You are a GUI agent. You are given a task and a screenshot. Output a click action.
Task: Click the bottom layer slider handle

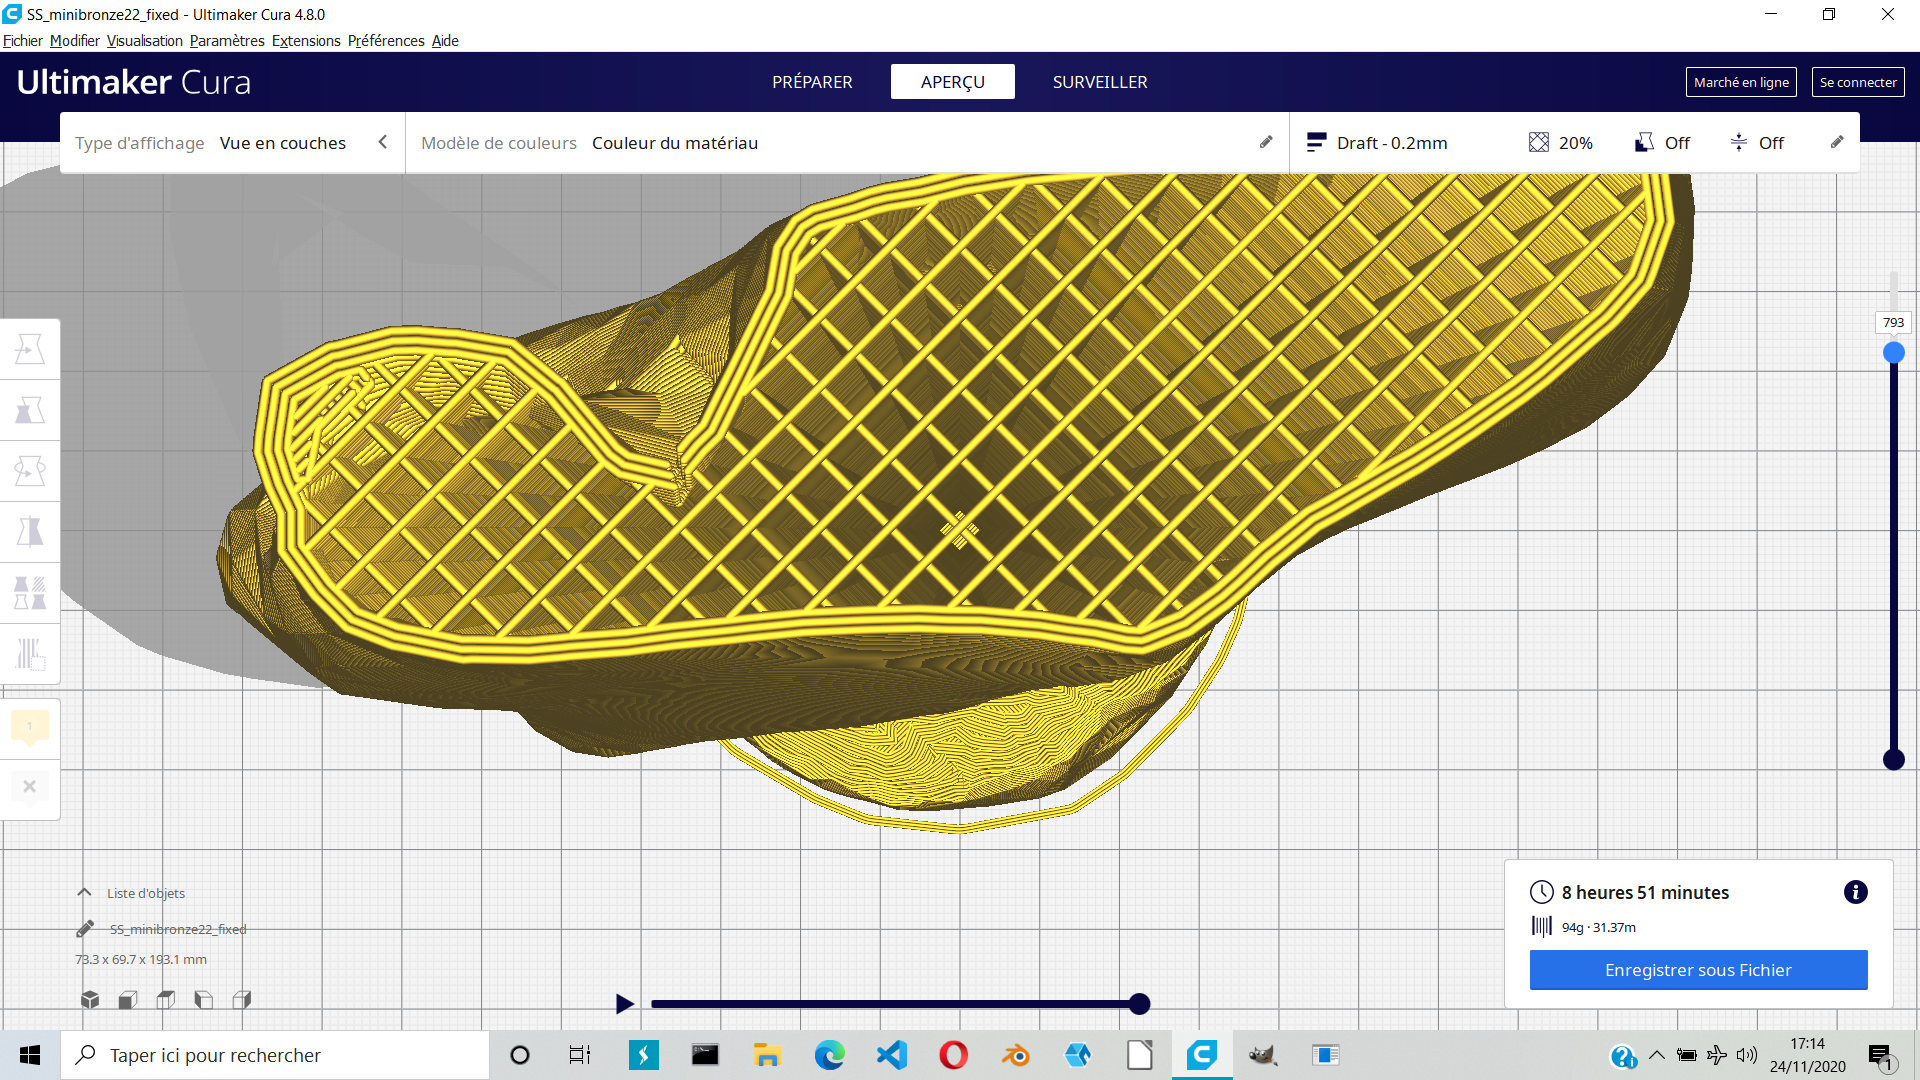[x=1894, y=760]
